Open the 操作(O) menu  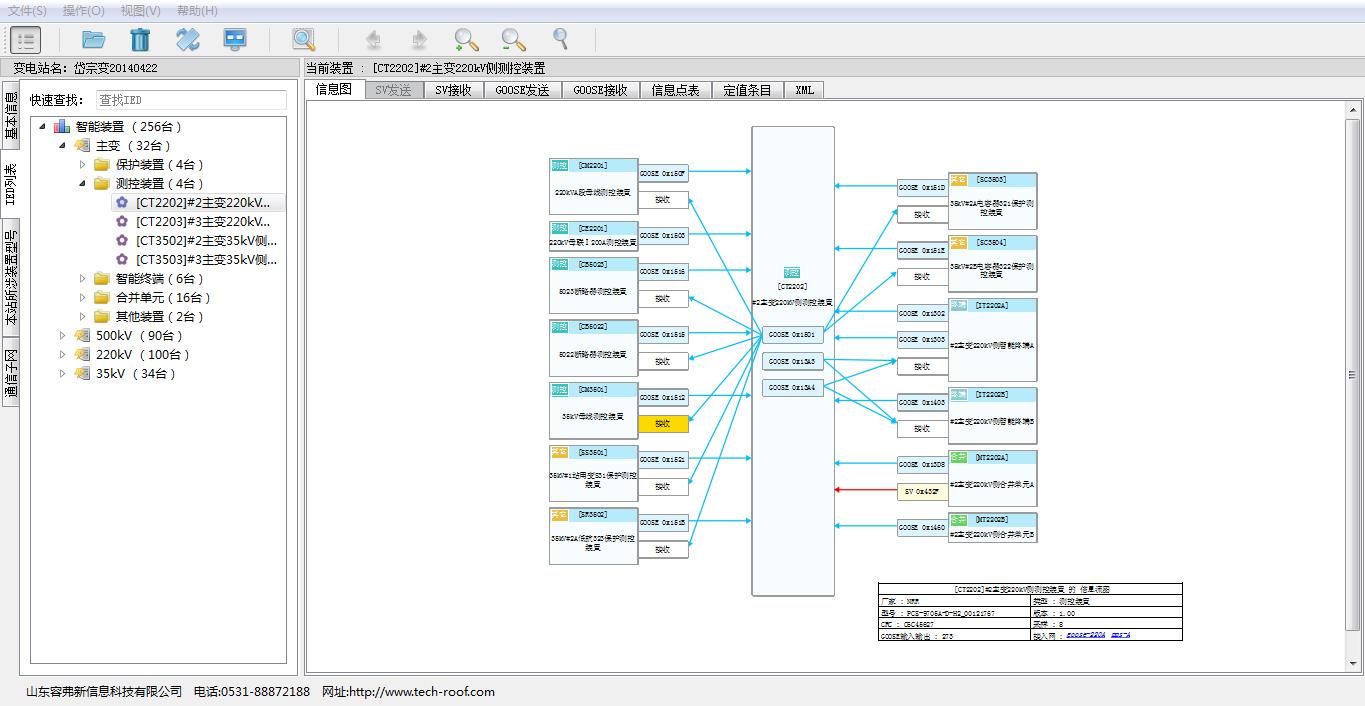[x=83, y=10]
